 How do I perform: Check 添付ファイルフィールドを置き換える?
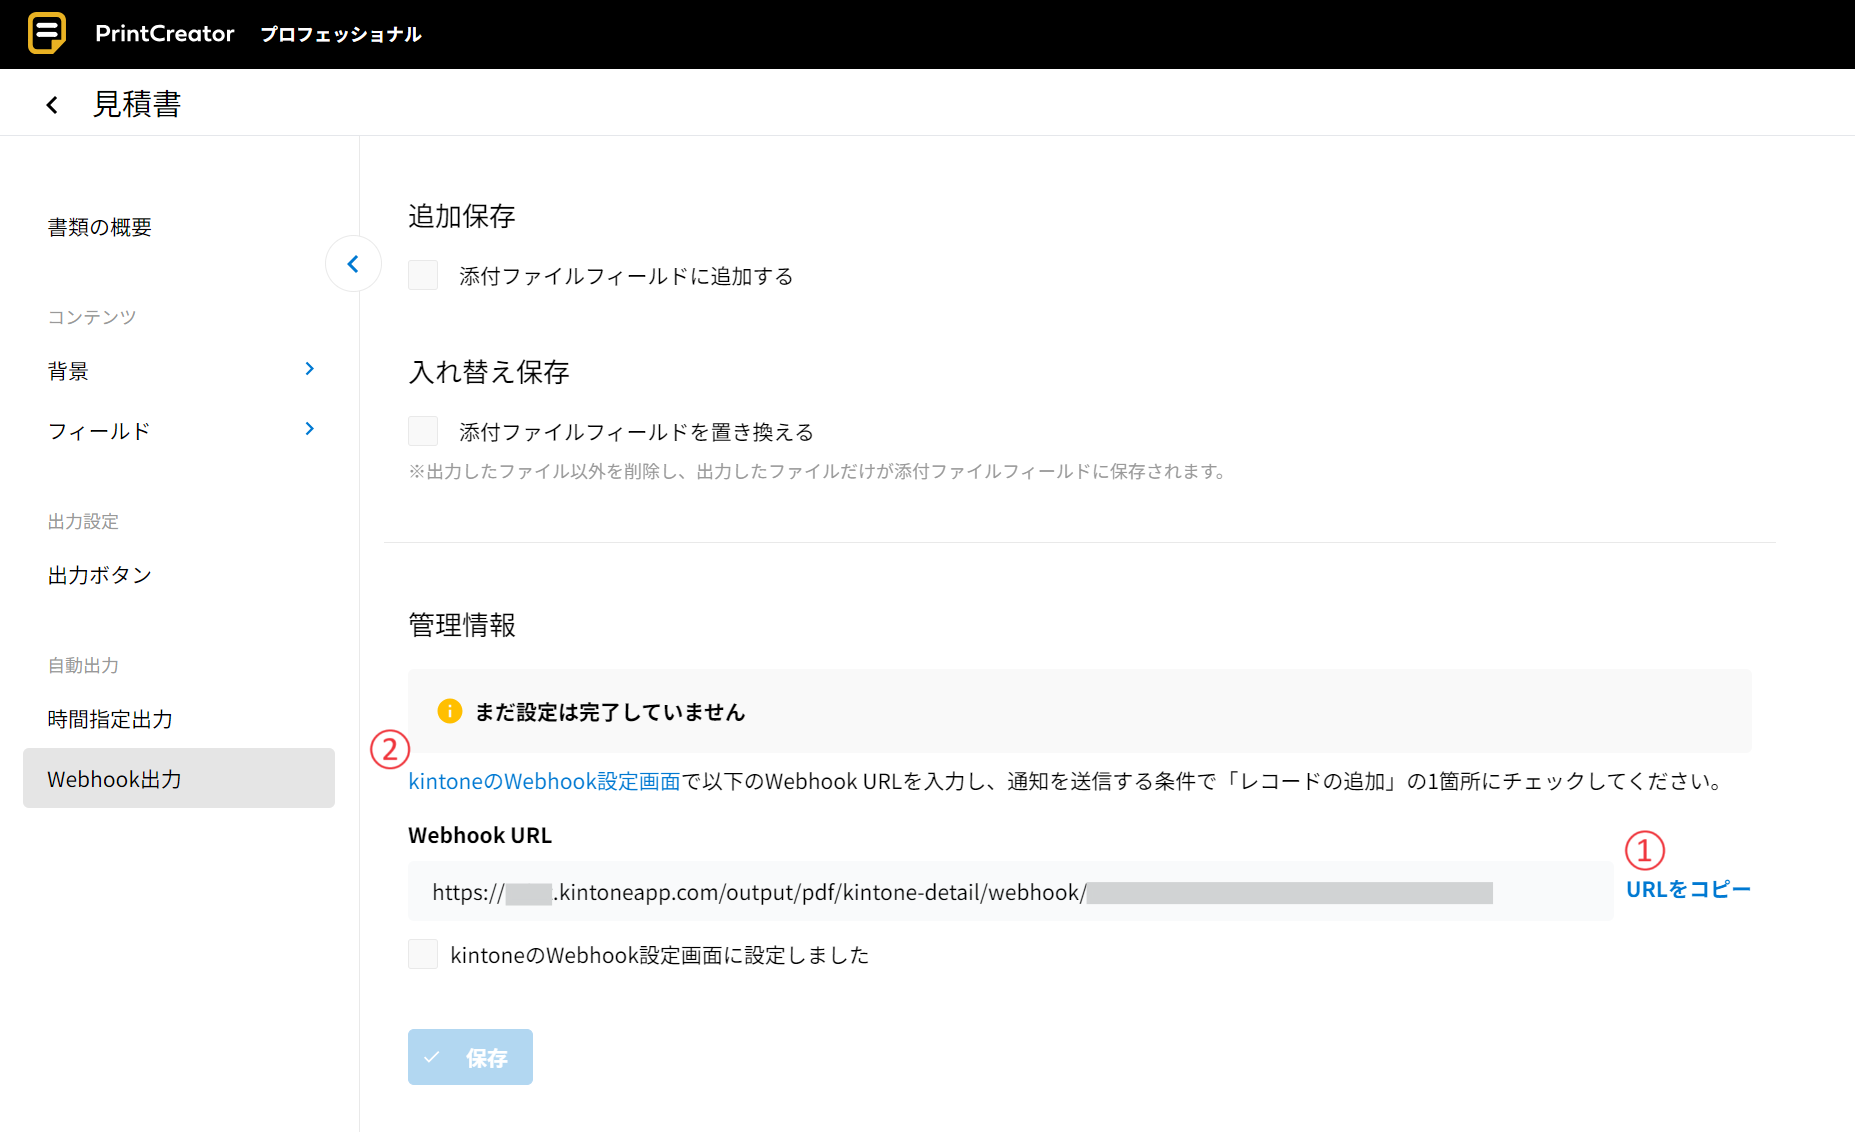click(422, 430)
